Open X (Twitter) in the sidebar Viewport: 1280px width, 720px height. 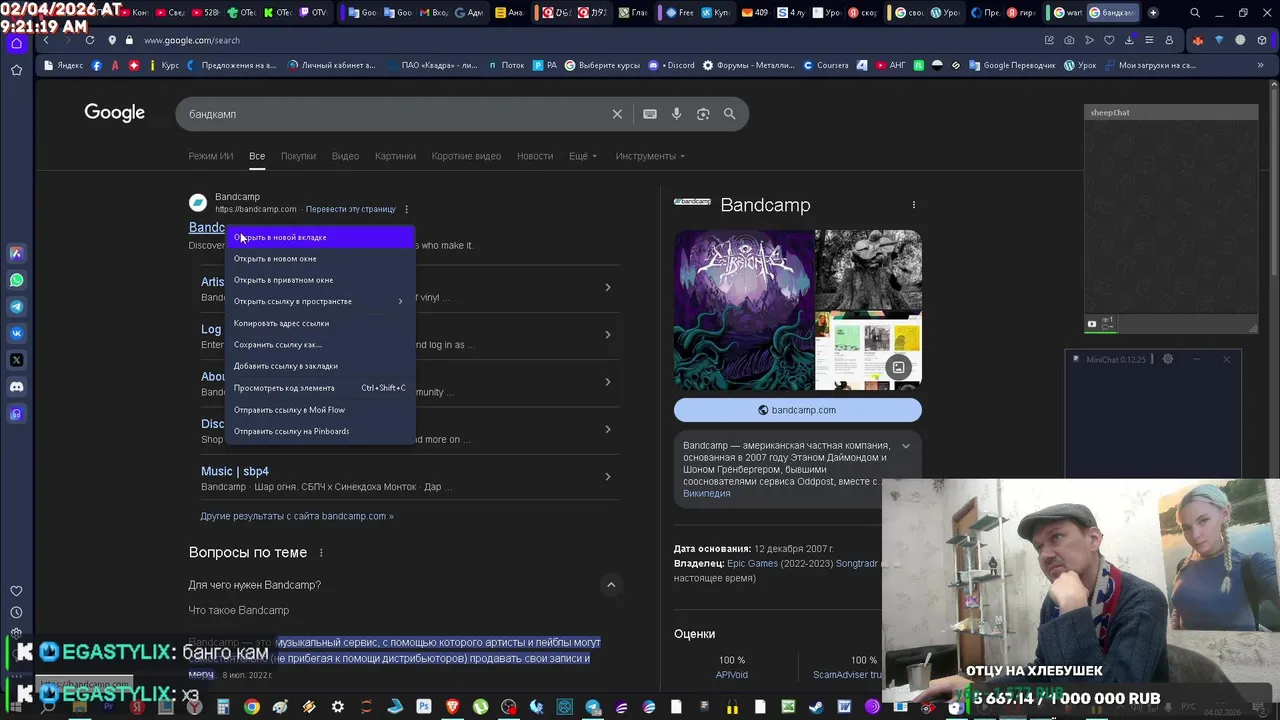pos(16,360)
